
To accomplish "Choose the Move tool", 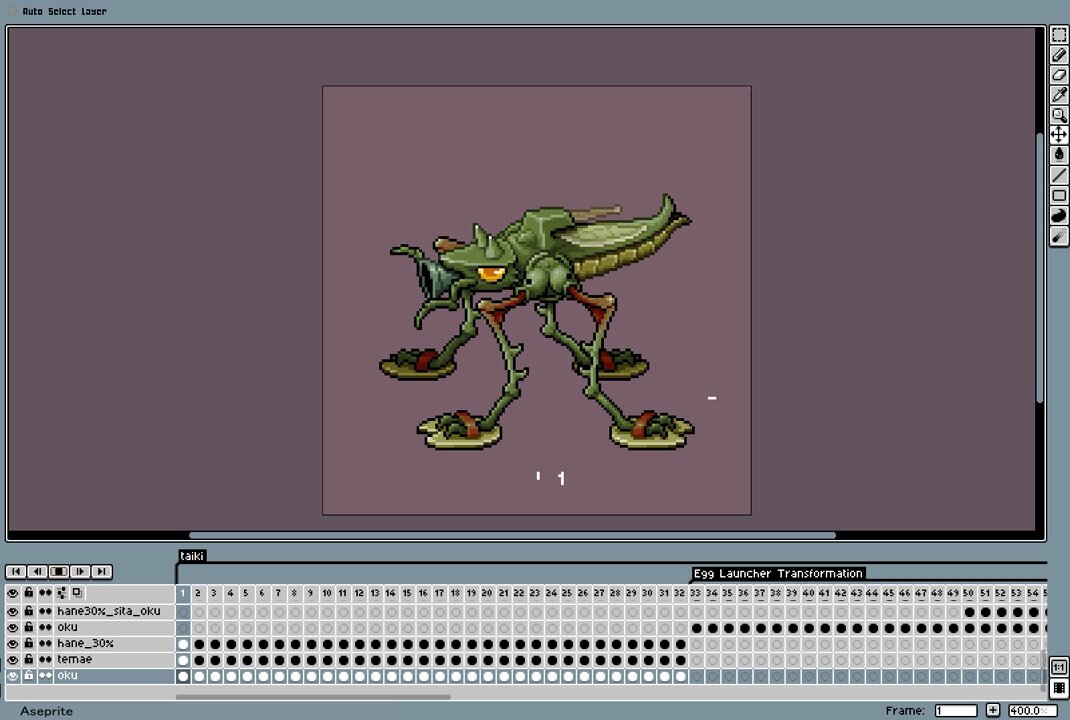I will 1058,134.
